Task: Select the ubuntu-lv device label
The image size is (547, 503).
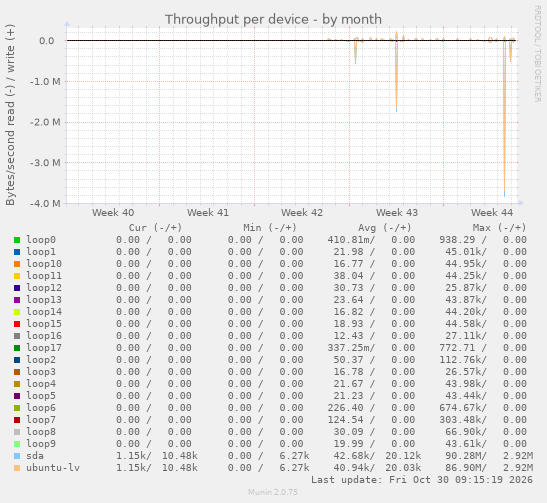Action: (x=53, y=468)
